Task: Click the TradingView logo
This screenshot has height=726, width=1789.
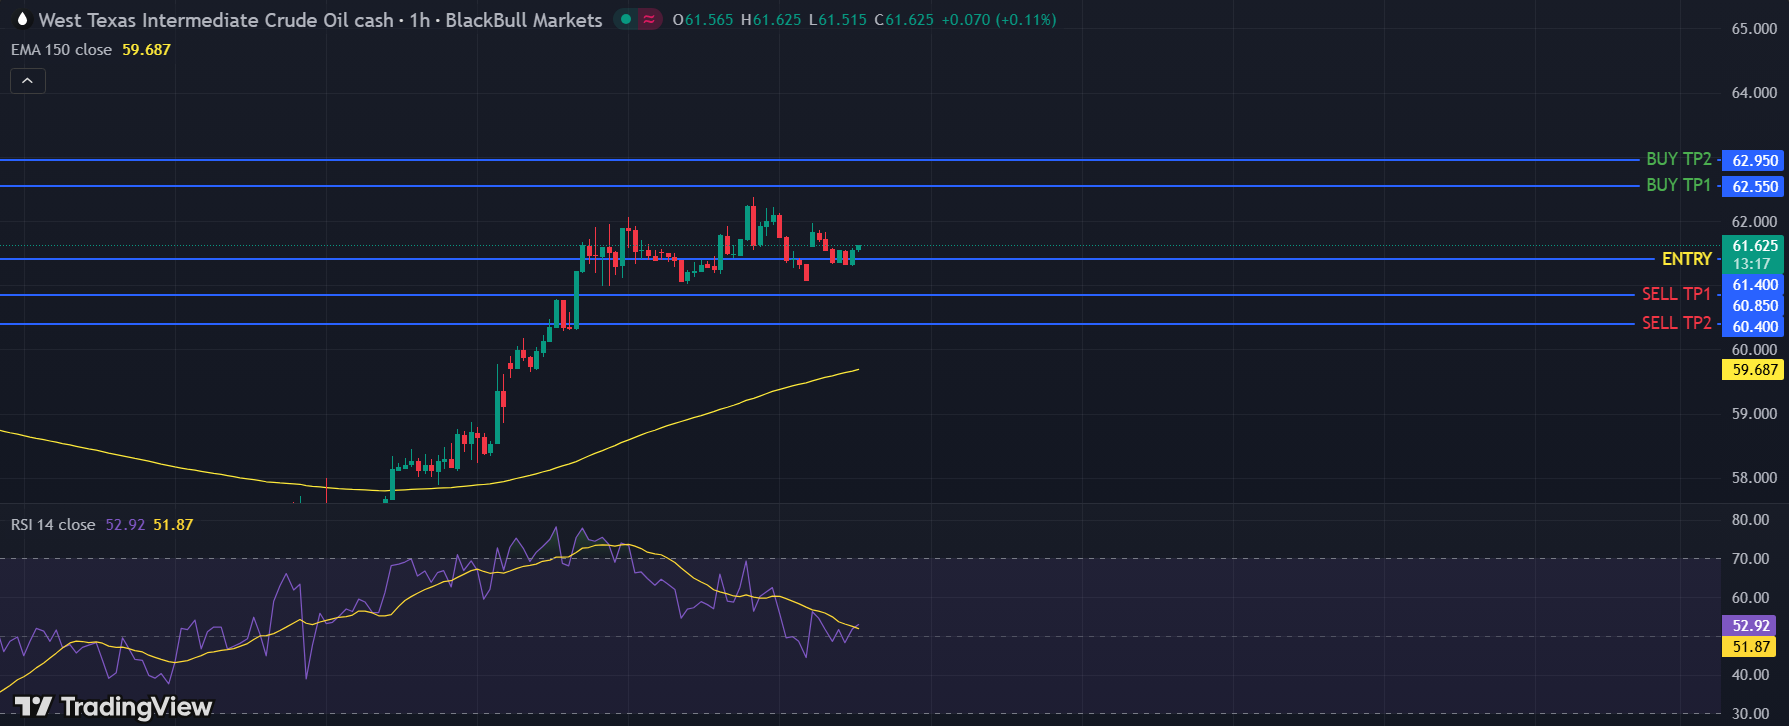Action: tap(114, 707)
